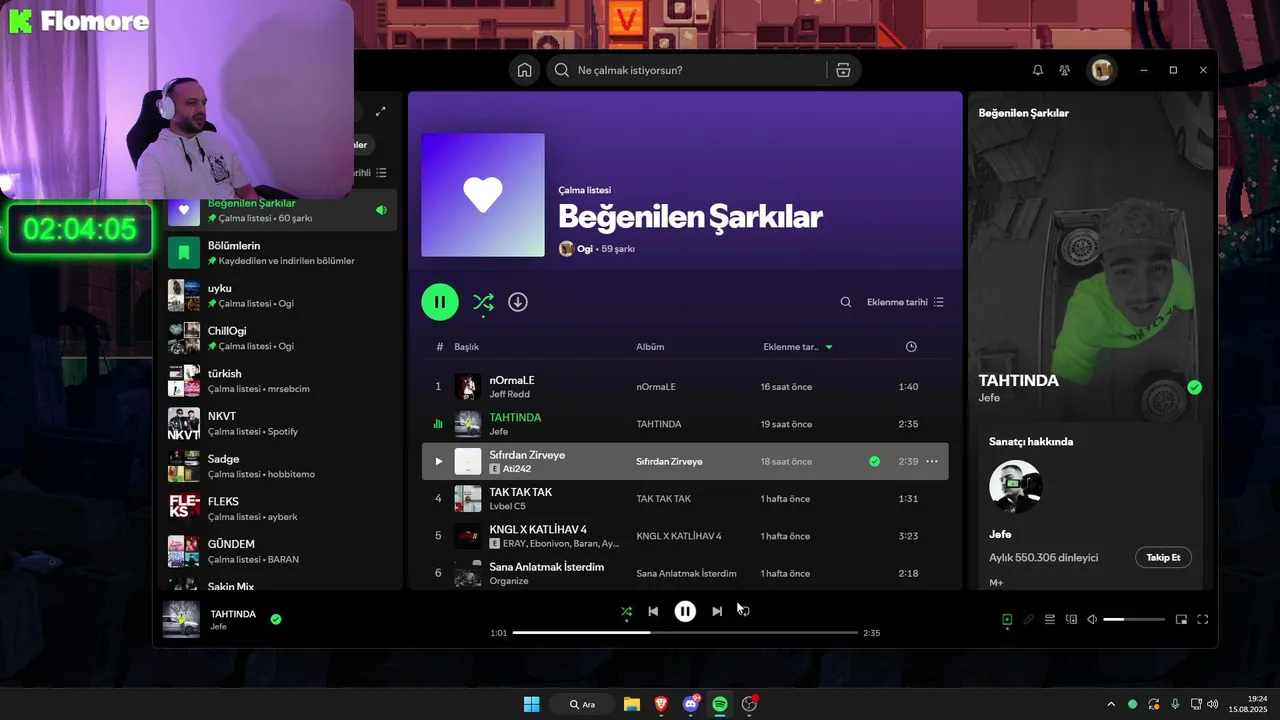
Task: Expand the library with arrows icon
Action: point(380,111)
